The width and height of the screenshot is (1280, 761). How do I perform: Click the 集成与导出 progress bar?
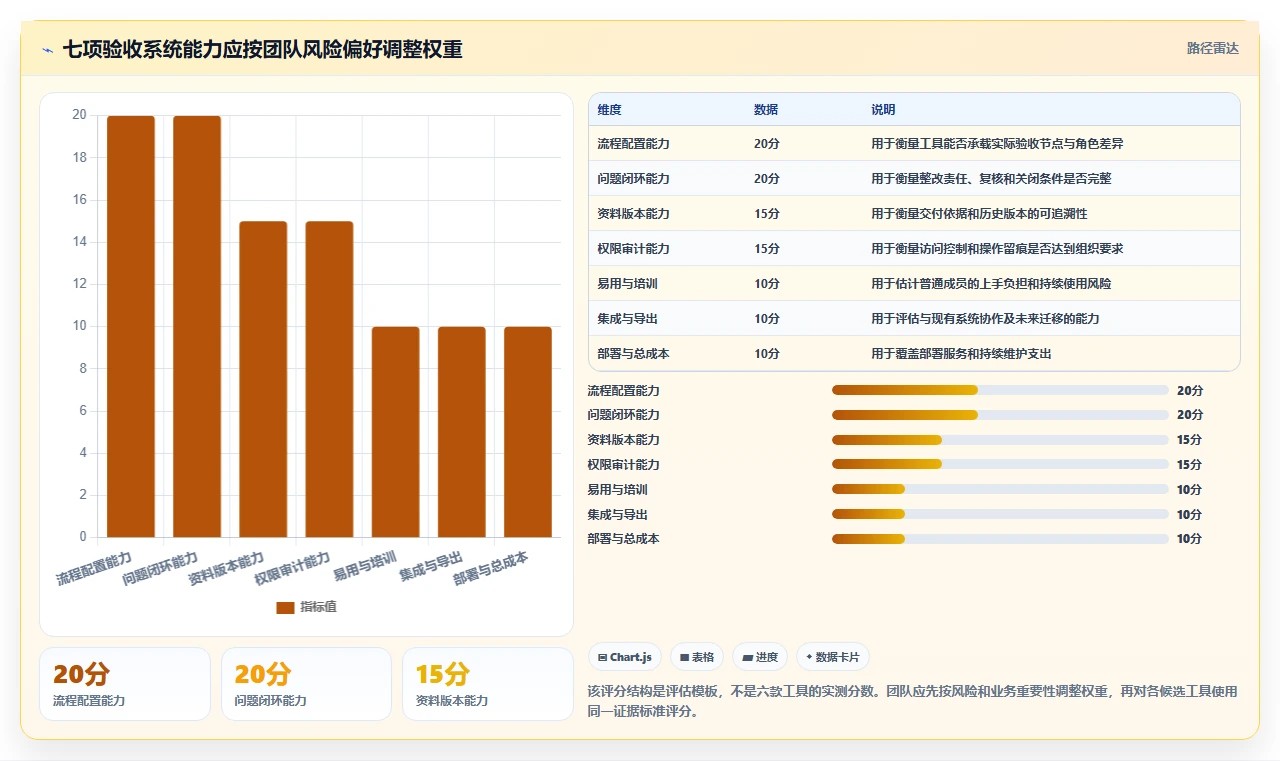click(x=1000, y=514)
